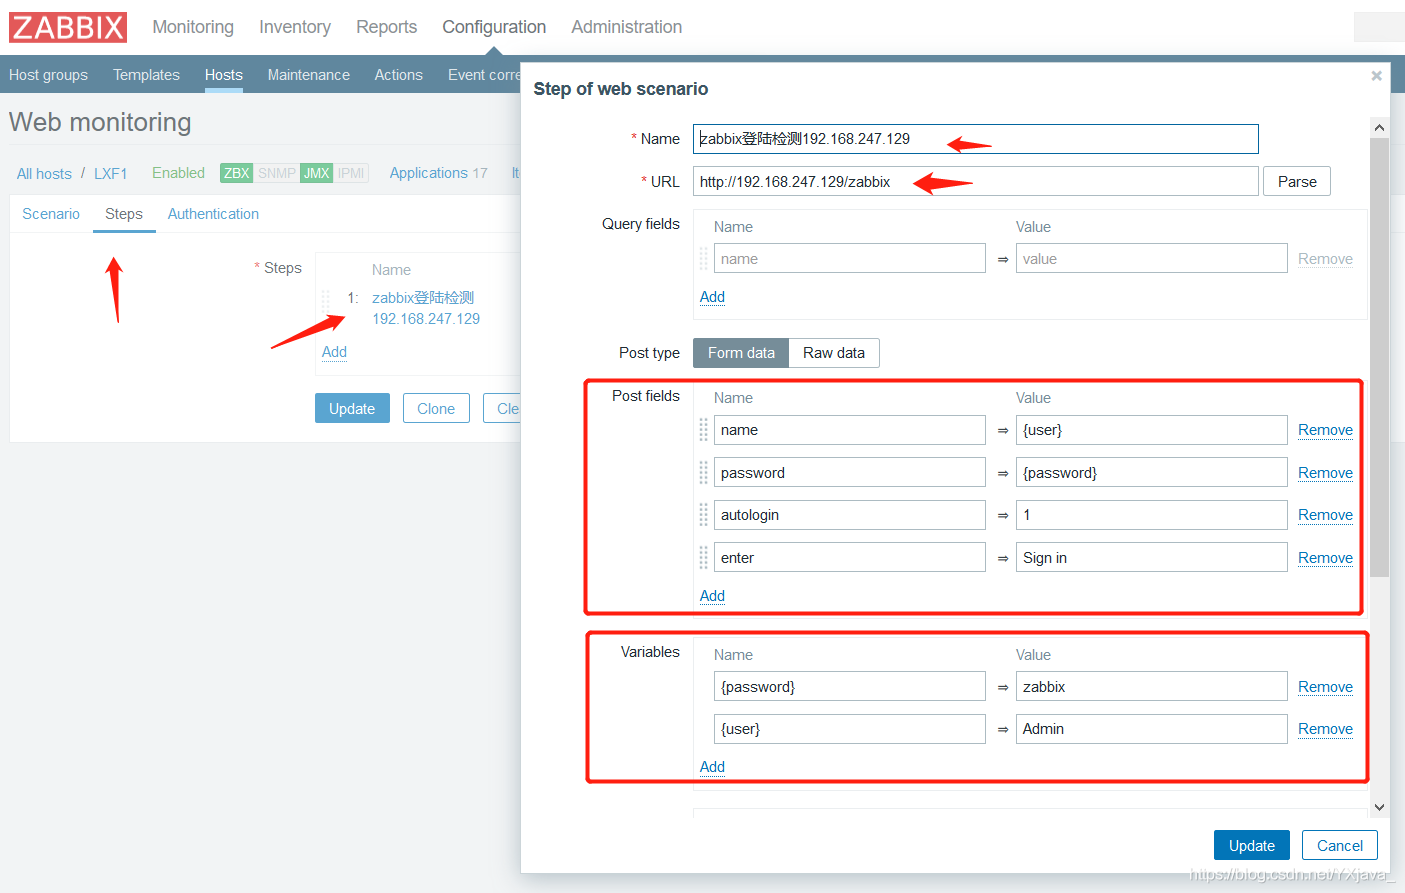Viewport: 1405px width, 893px height.
Task: Click the query field name input
Action: click(849, 258)
